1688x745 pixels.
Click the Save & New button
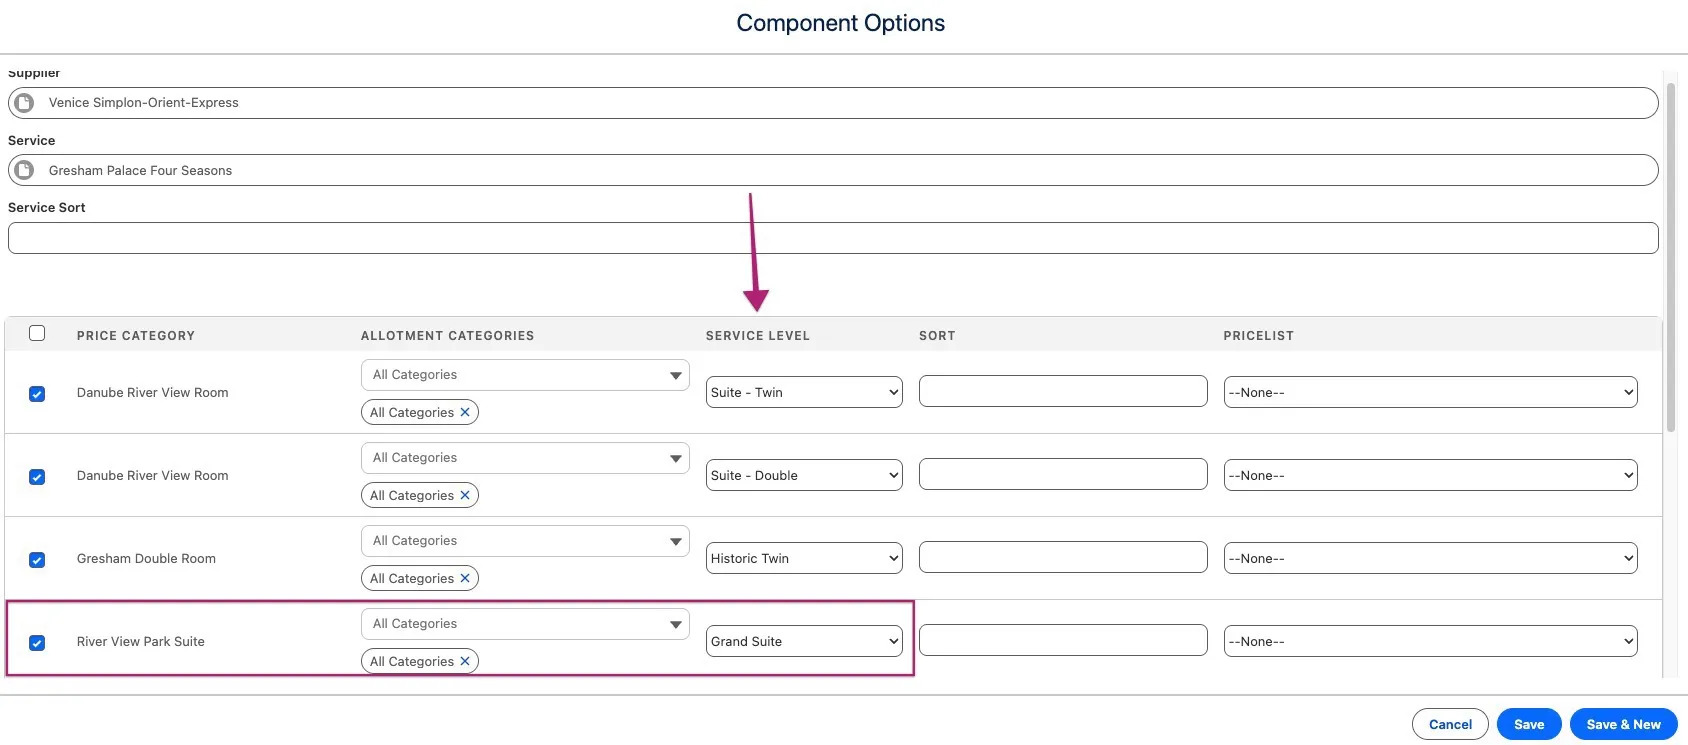(1623, 724)
